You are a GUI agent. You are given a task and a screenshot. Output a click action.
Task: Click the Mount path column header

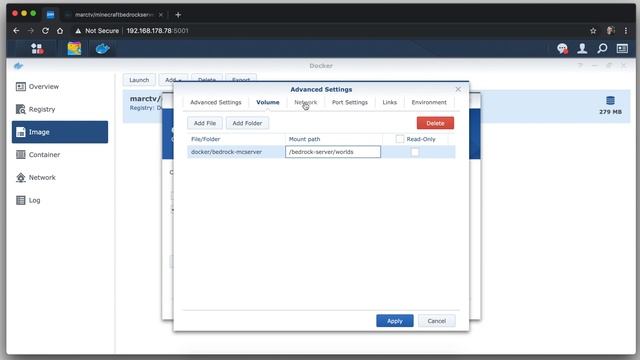(333, 139)
